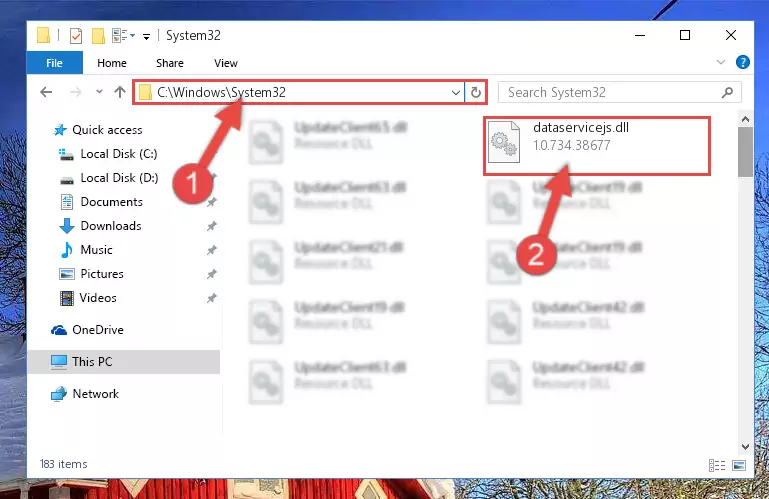
Task: Switch to Large icons view in status bar
Action: pyautogui.click(x=739, y=465)
